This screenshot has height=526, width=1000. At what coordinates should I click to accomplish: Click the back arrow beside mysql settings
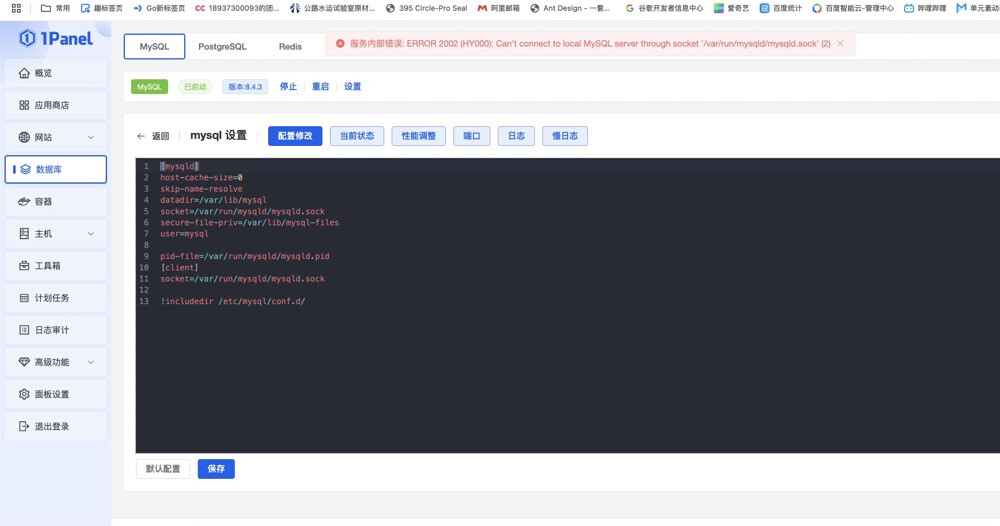pyautogui.click(x=142, y=136)
